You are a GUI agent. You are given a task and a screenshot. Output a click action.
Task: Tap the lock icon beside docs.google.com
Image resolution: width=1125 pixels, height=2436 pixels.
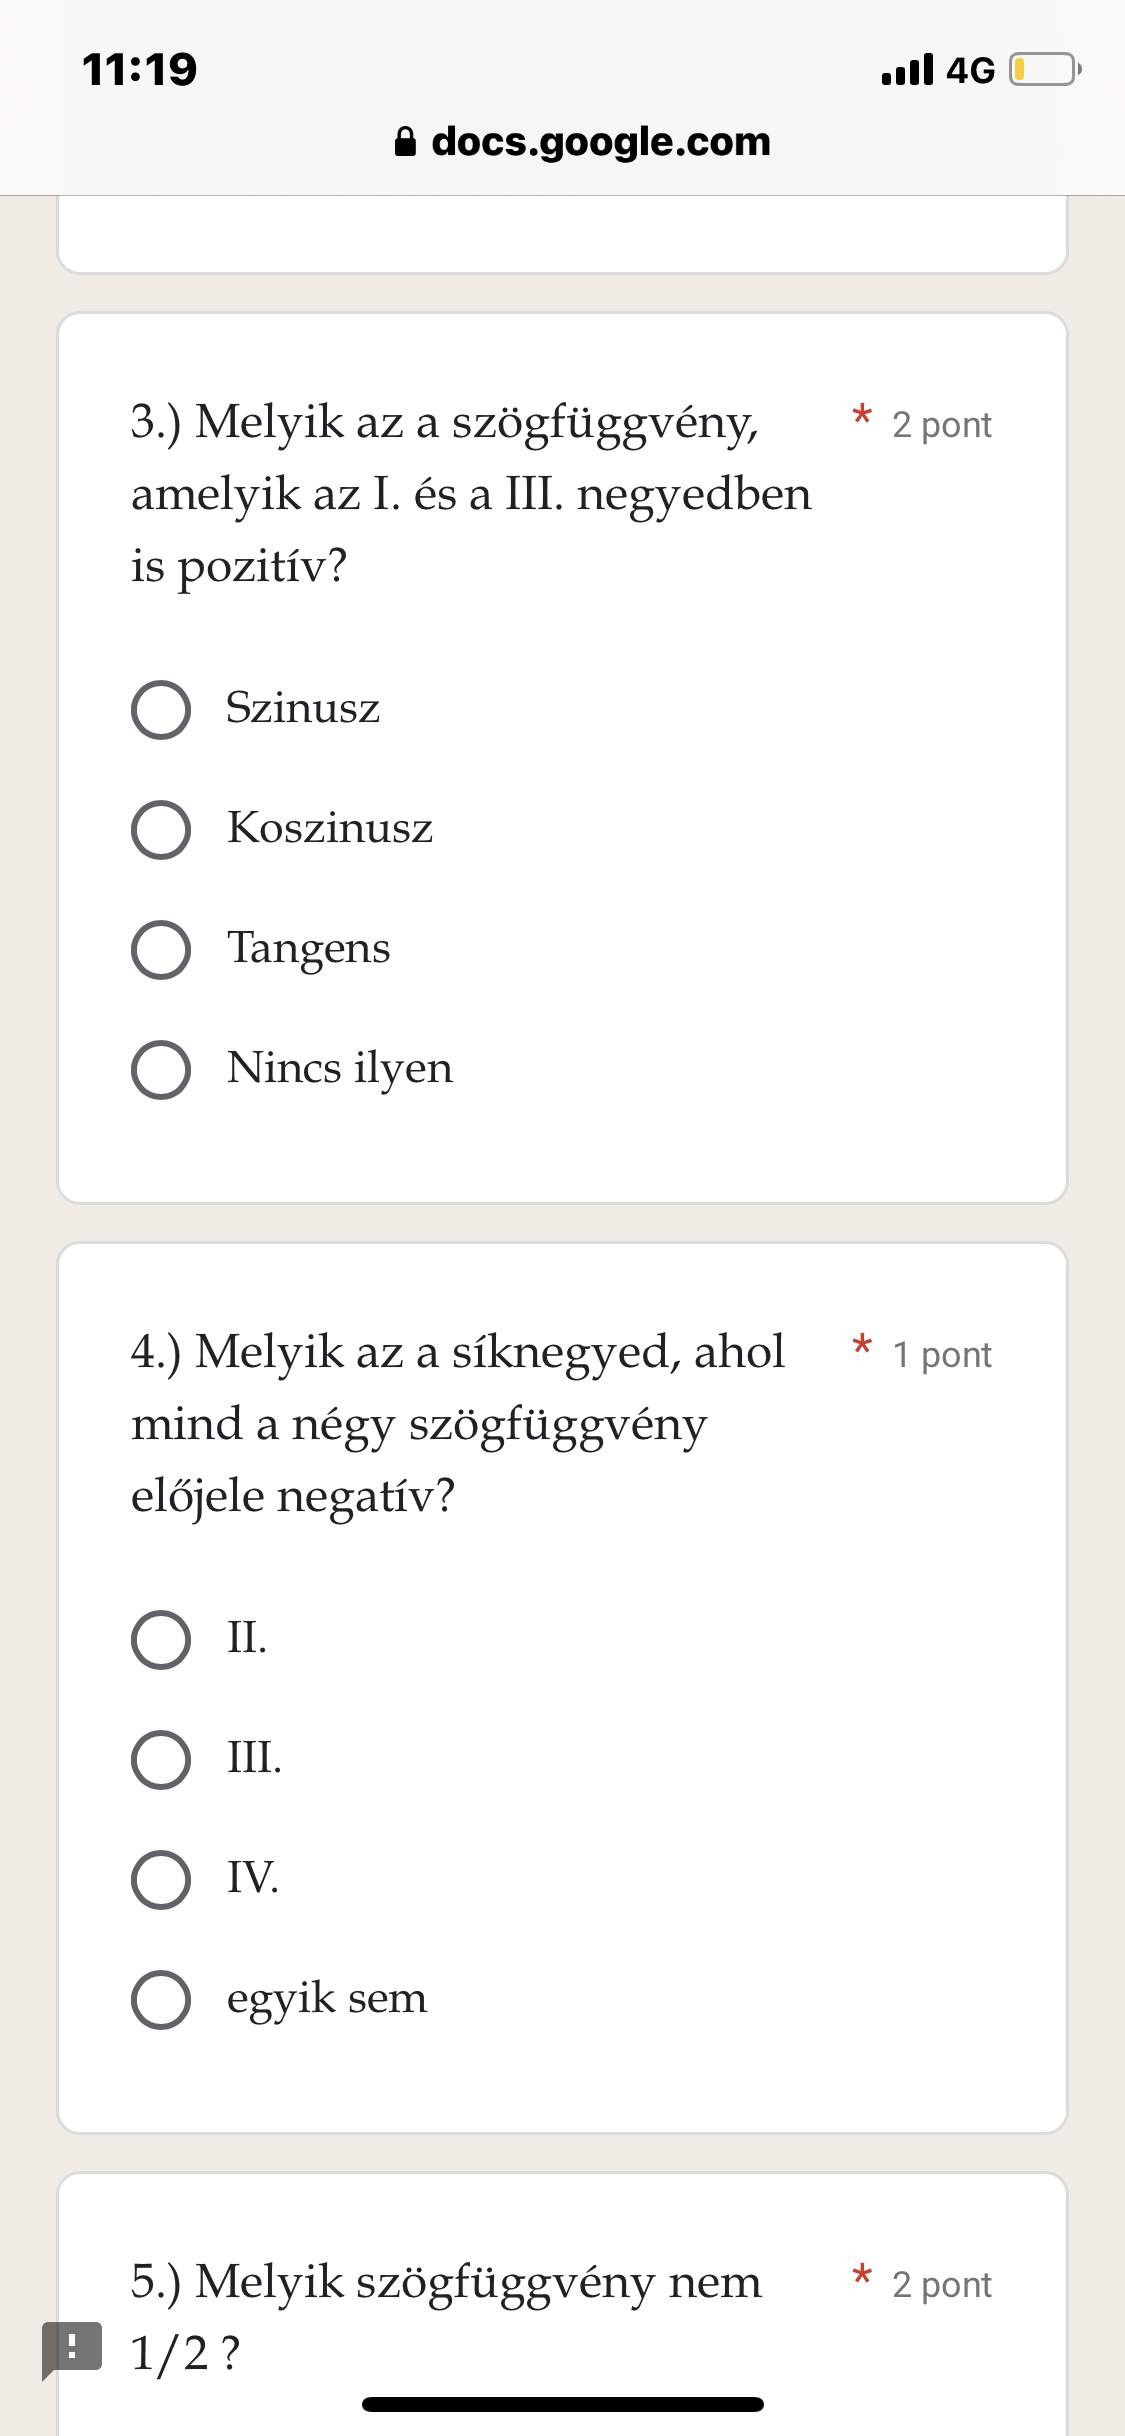click(405, 142)
